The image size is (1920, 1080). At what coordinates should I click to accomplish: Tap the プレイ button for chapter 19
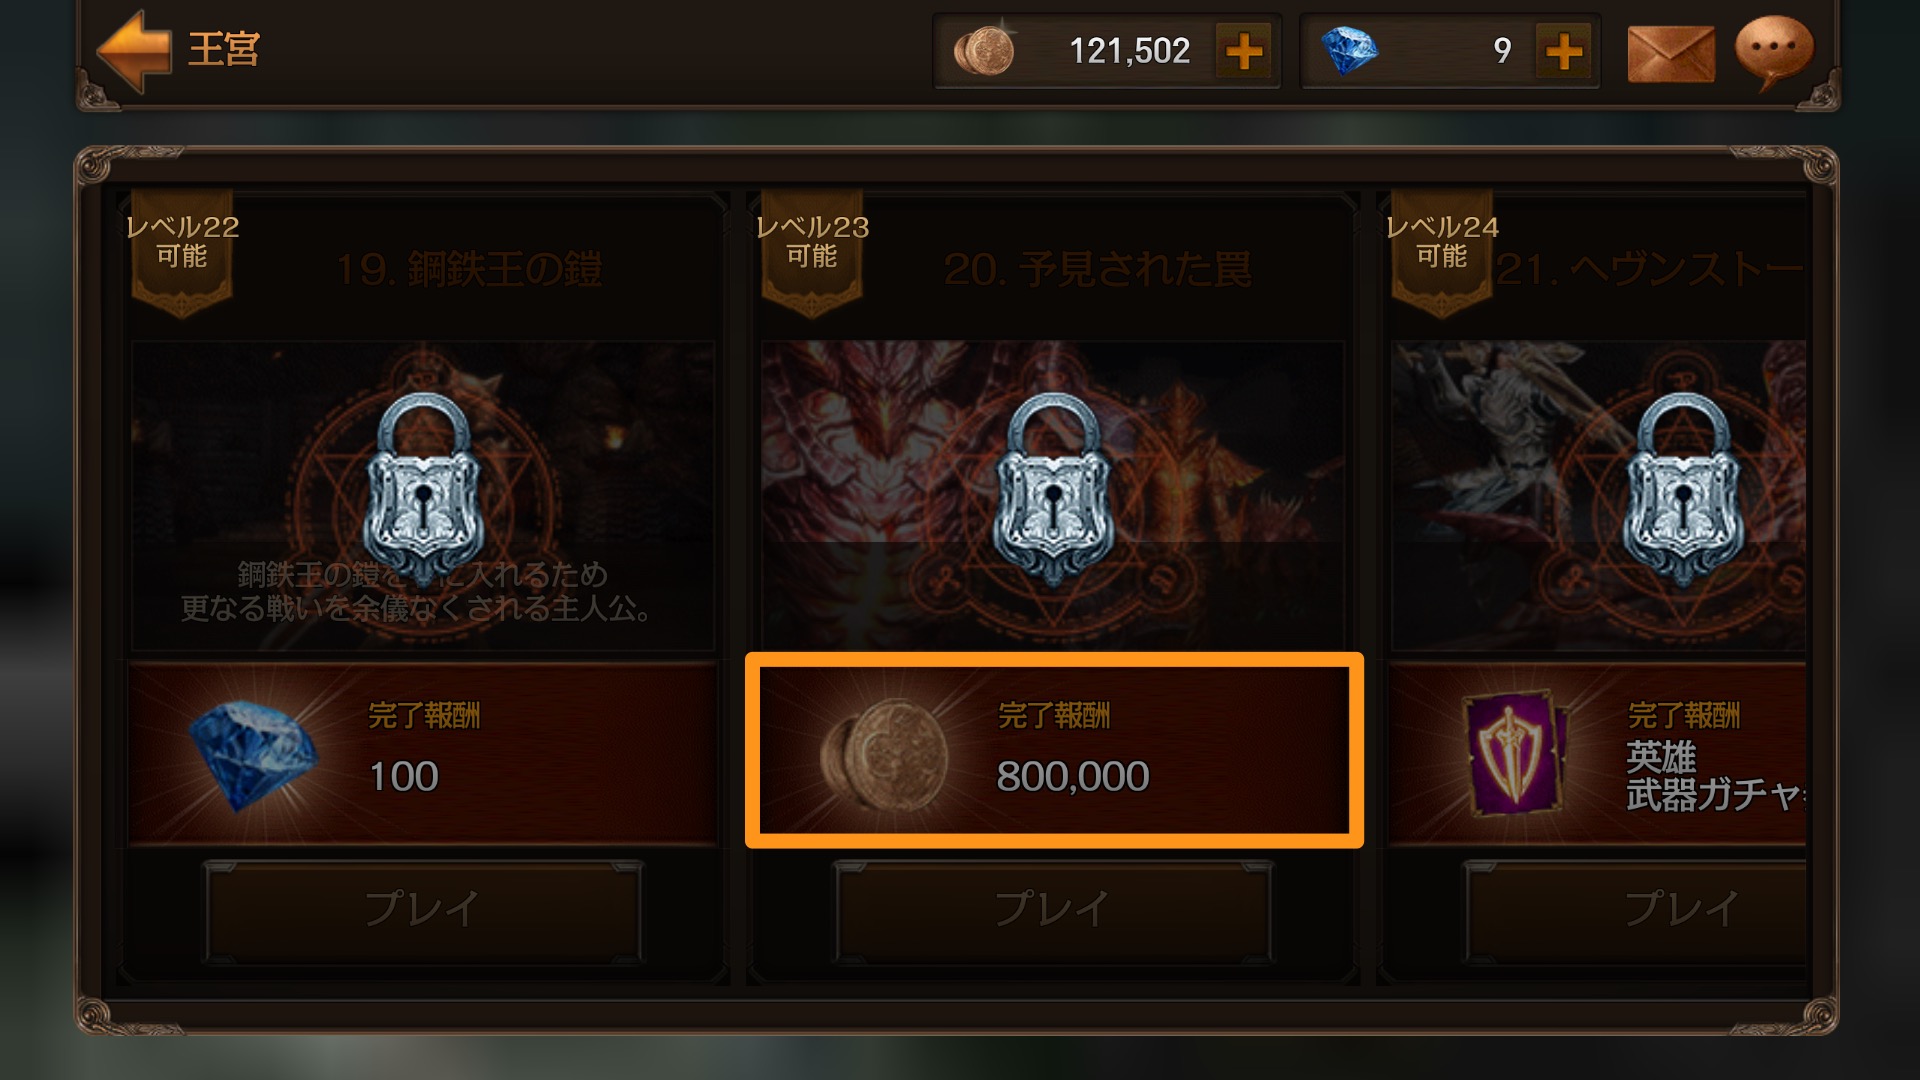click(x=423, y=910)
